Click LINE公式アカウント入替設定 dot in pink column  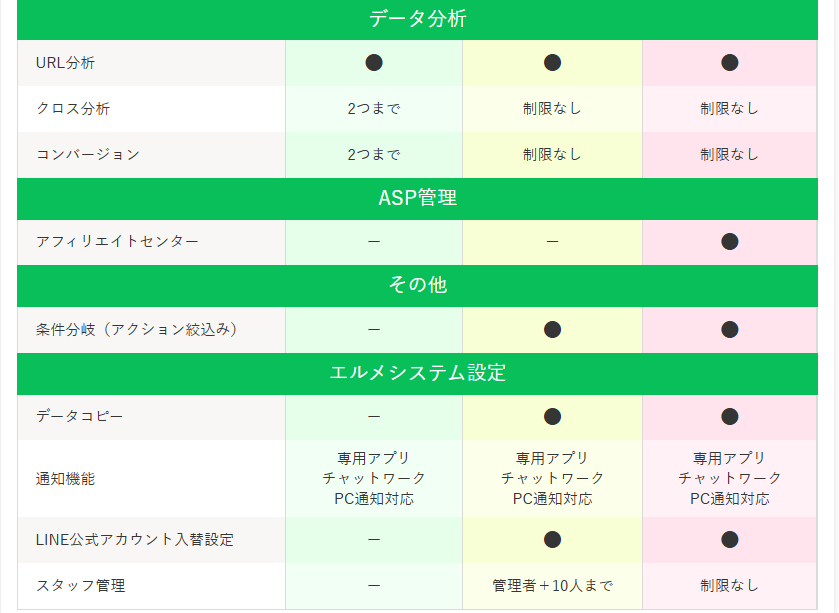coord(730,540)
